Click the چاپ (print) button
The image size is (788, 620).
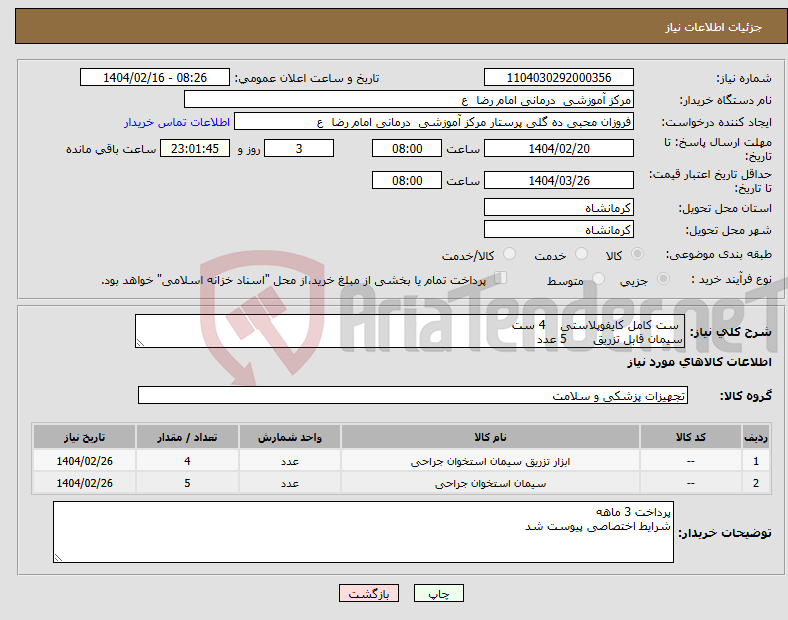coord(438,593)
